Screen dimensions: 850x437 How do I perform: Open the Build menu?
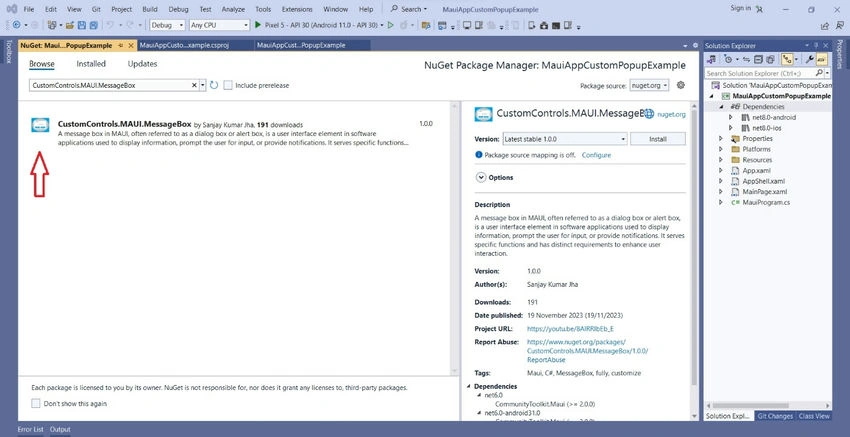click(150, 9)
